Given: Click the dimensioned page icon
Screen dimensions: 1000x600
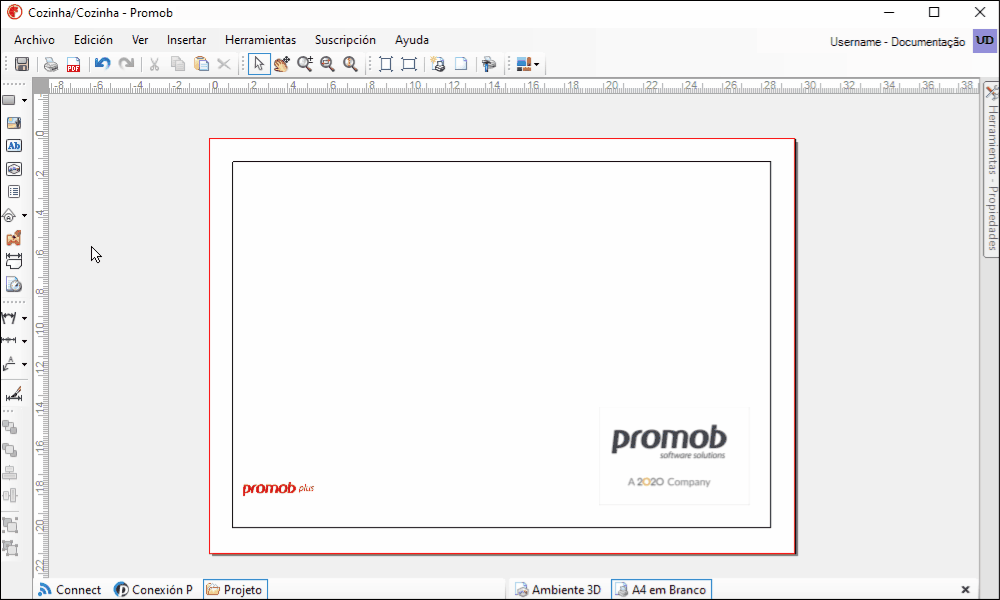Looking at the screenshot, I should coord(13,261).
